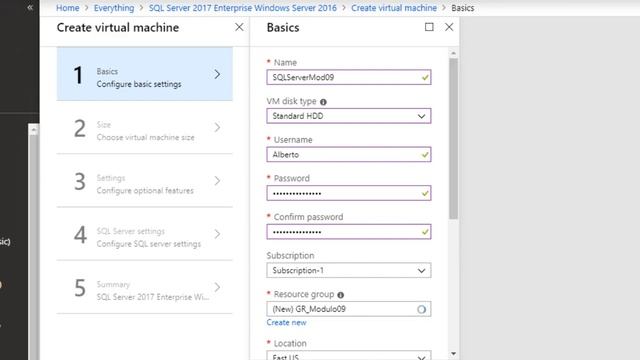Select step 2 Size
The image size is (640, 360).
144,127
